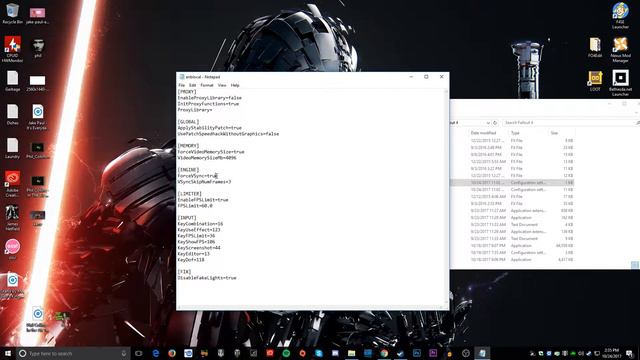This screenshot has width=640, height=360.
Task: Open Premiere Pro from the taskbar
Action: (x=433, y=353)
